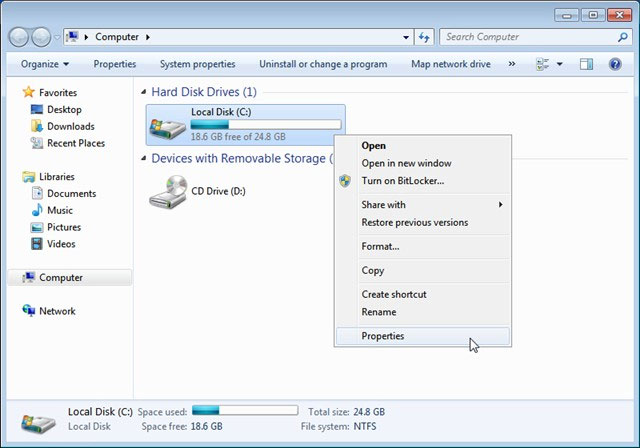Click the Network globe icon
Image resolution: width=640 pixels, height=448 pixels.
pyautogui.click(x=29, y=310)
